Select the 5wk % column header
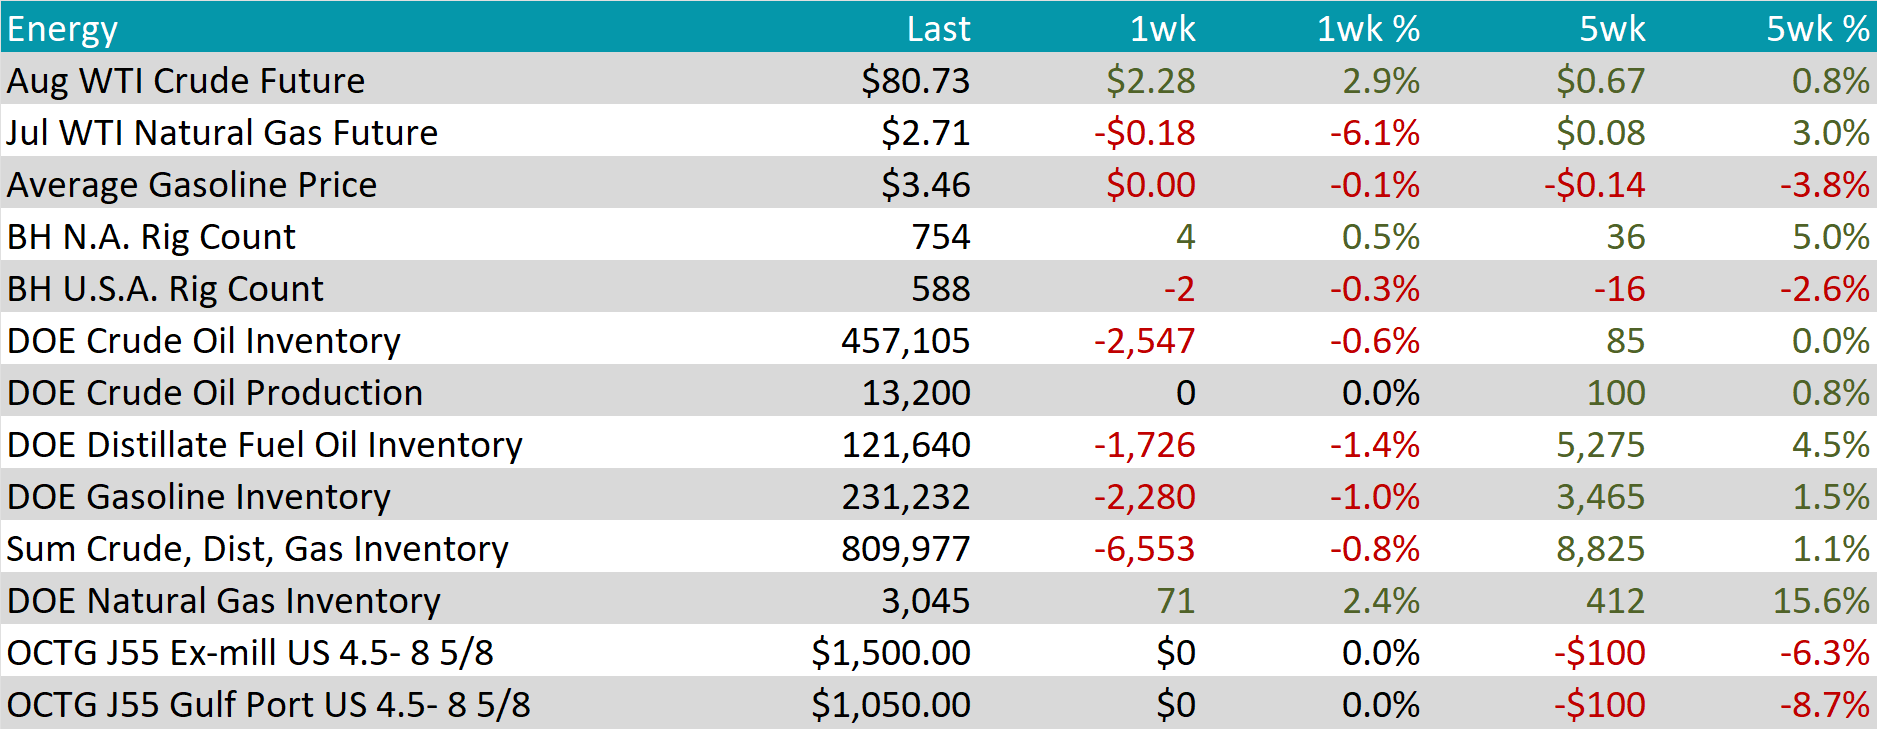The height and width of the screenshot is (729, 1877). [x=1817, y=29]
